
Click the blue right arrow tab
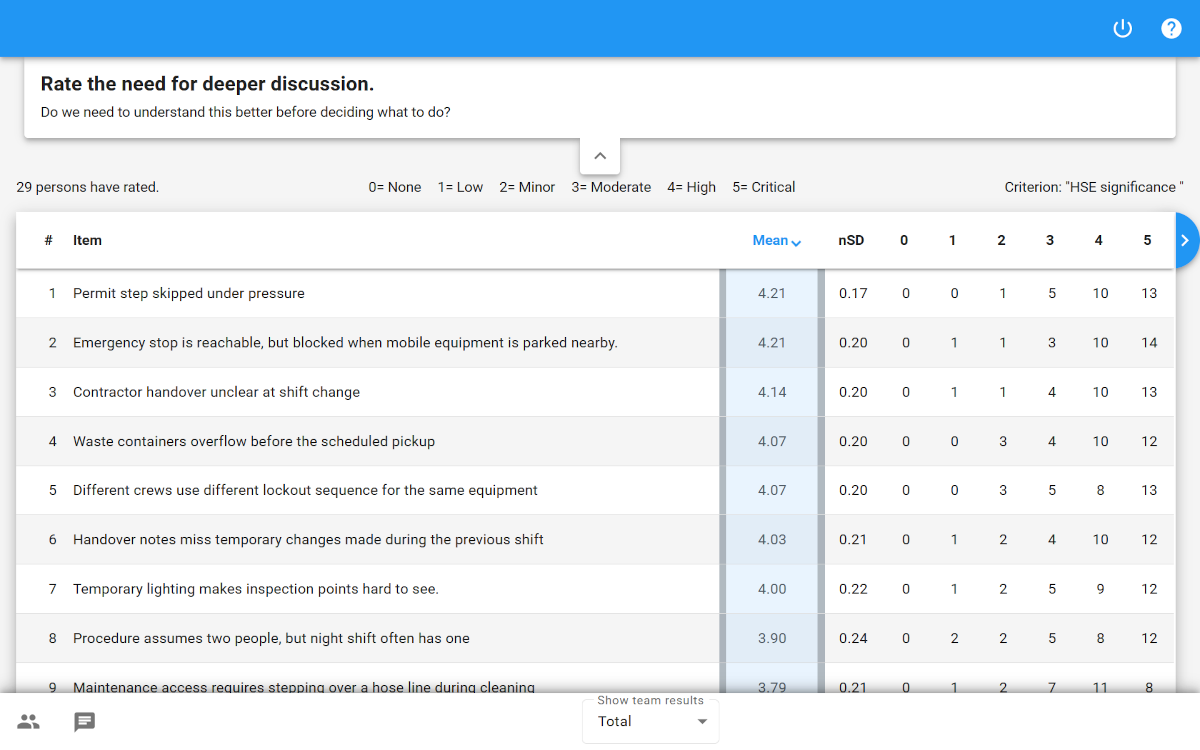[1185, 240]
